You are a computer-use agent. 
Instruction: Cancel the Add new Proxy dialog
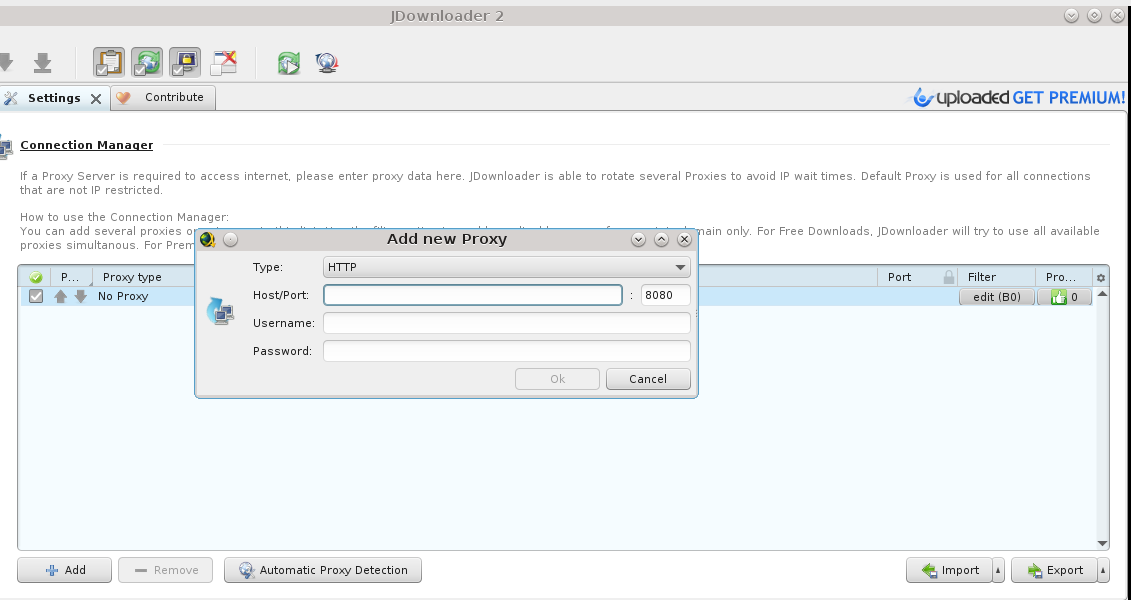(x=648, y=379)
